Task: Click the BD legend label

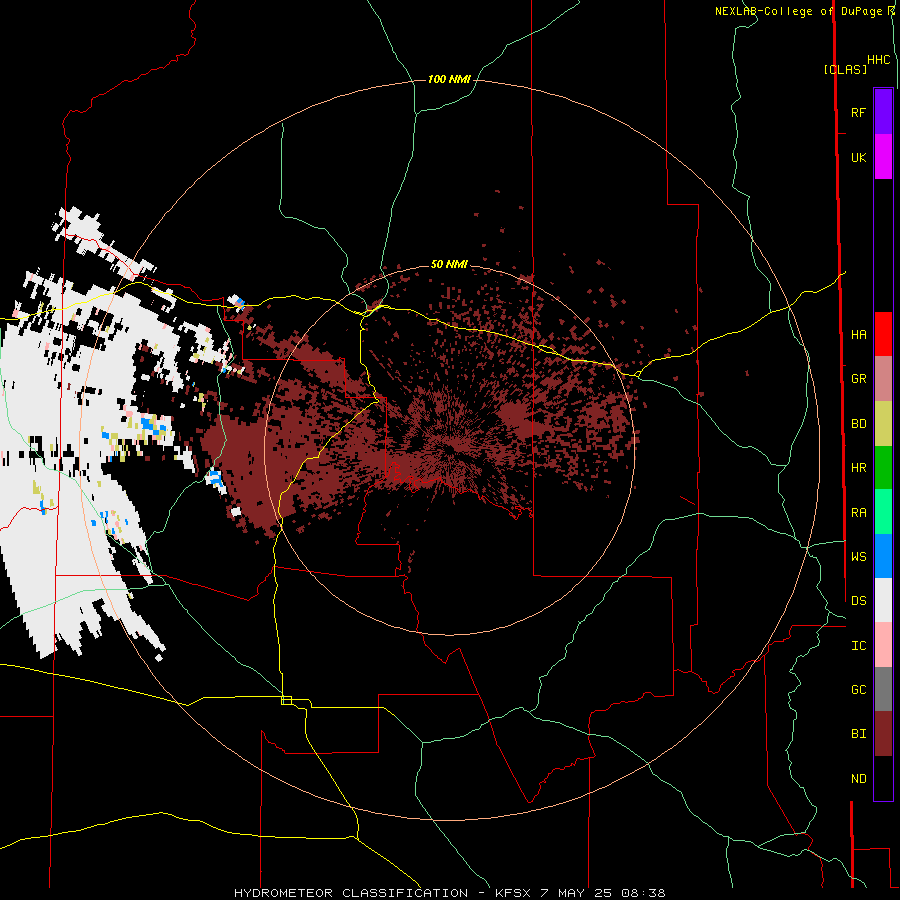Action: [x=858, y=424]
